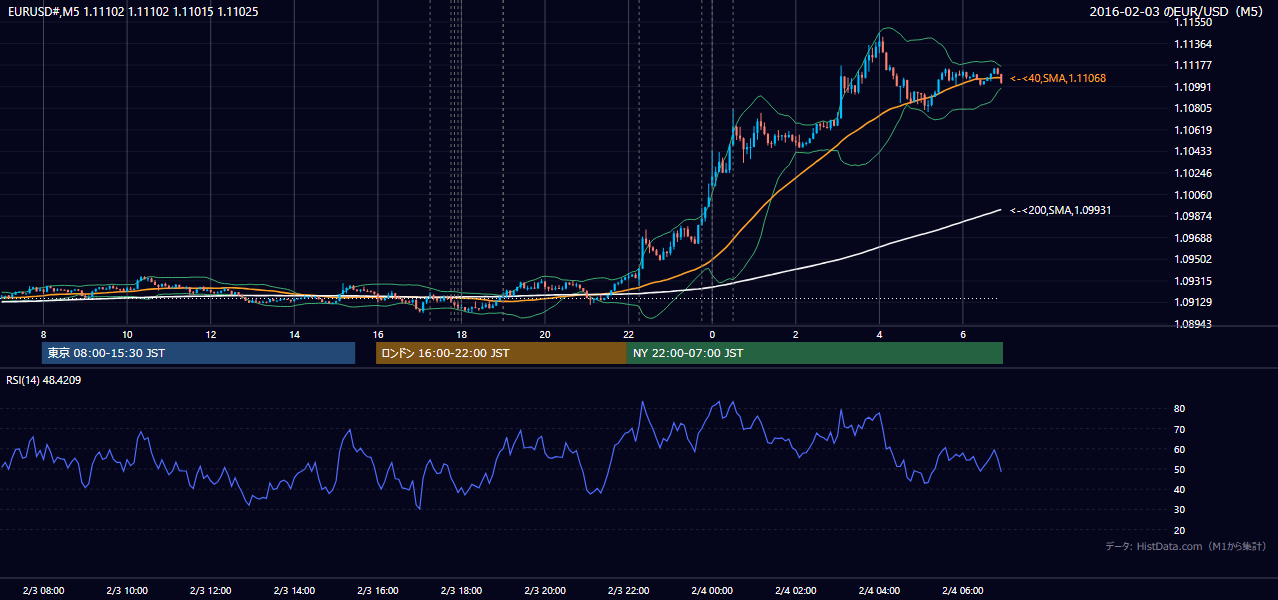
Task: Click the 2/3 20:00 time label
Action: (x=544, y=590)
